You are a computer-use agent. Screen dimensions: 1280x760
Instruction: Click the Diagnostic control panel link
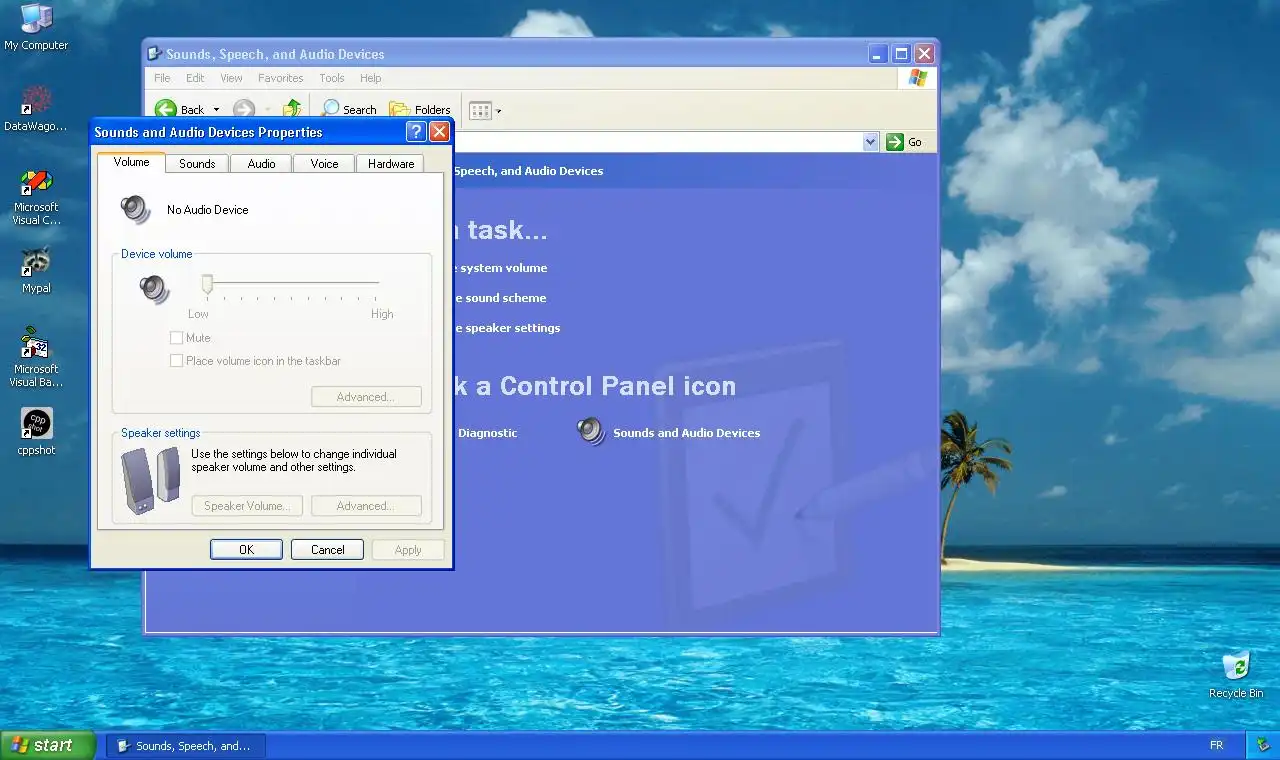(487, 433)
